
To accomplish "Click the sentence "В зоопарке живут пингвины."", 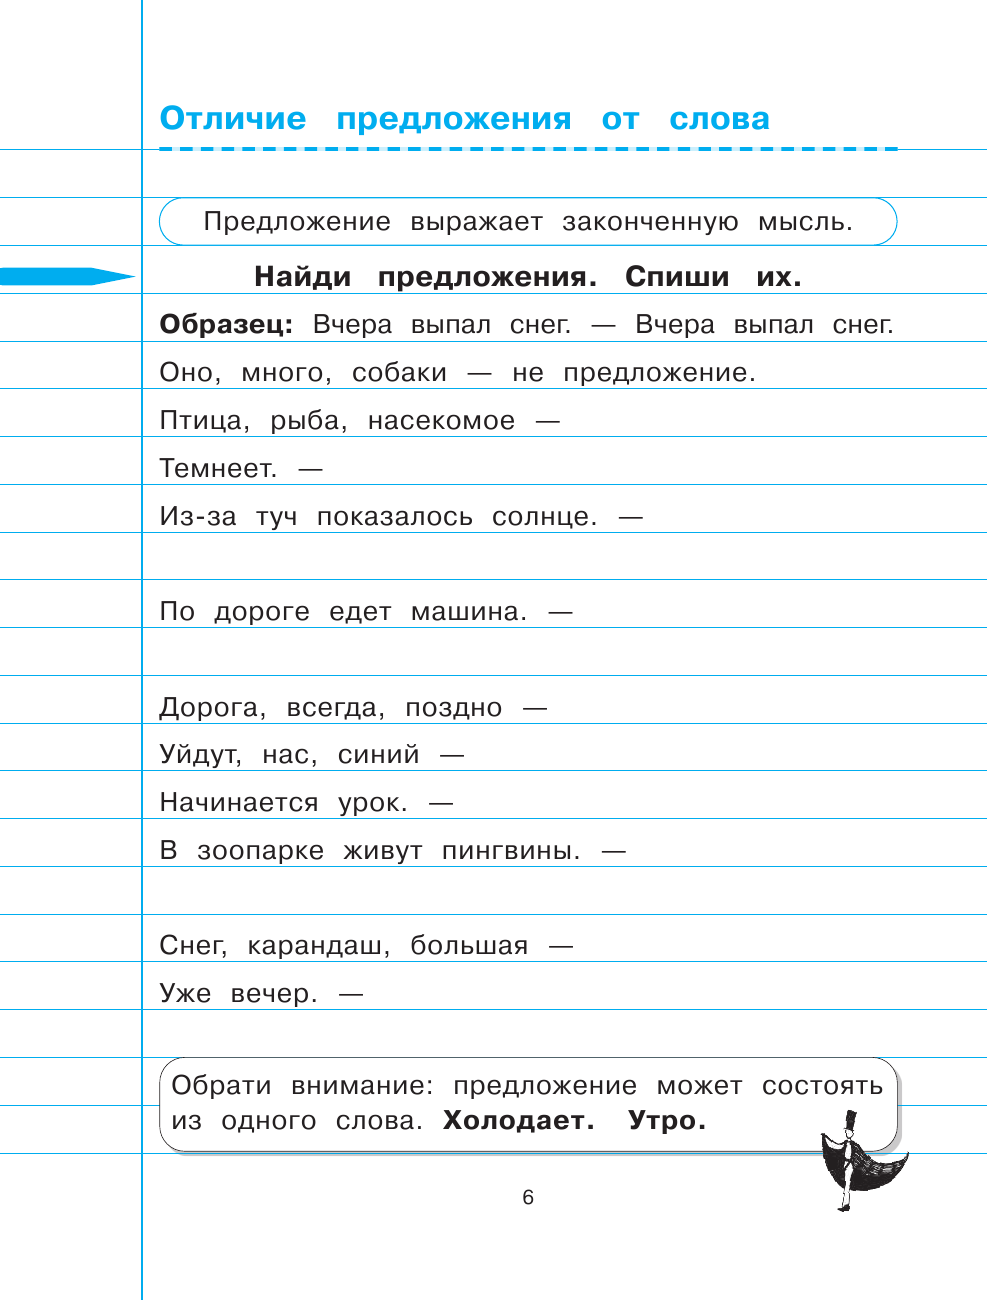I will (x=370, y=851).
